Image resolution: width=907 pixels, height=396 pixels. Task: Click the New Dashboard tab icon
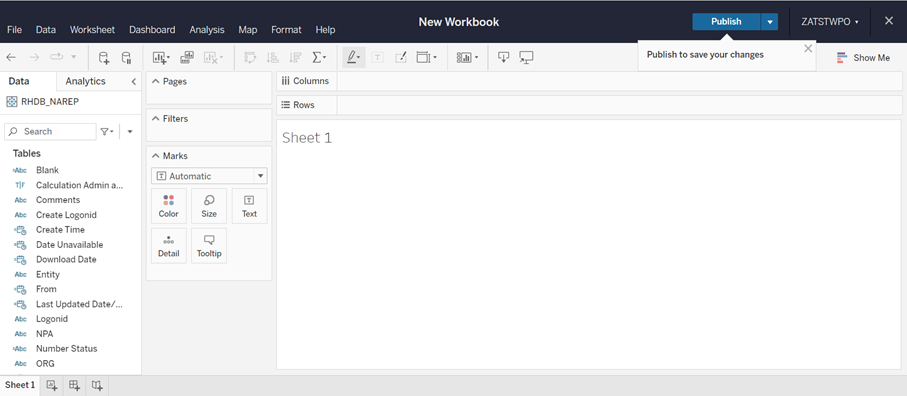(74, 385)
